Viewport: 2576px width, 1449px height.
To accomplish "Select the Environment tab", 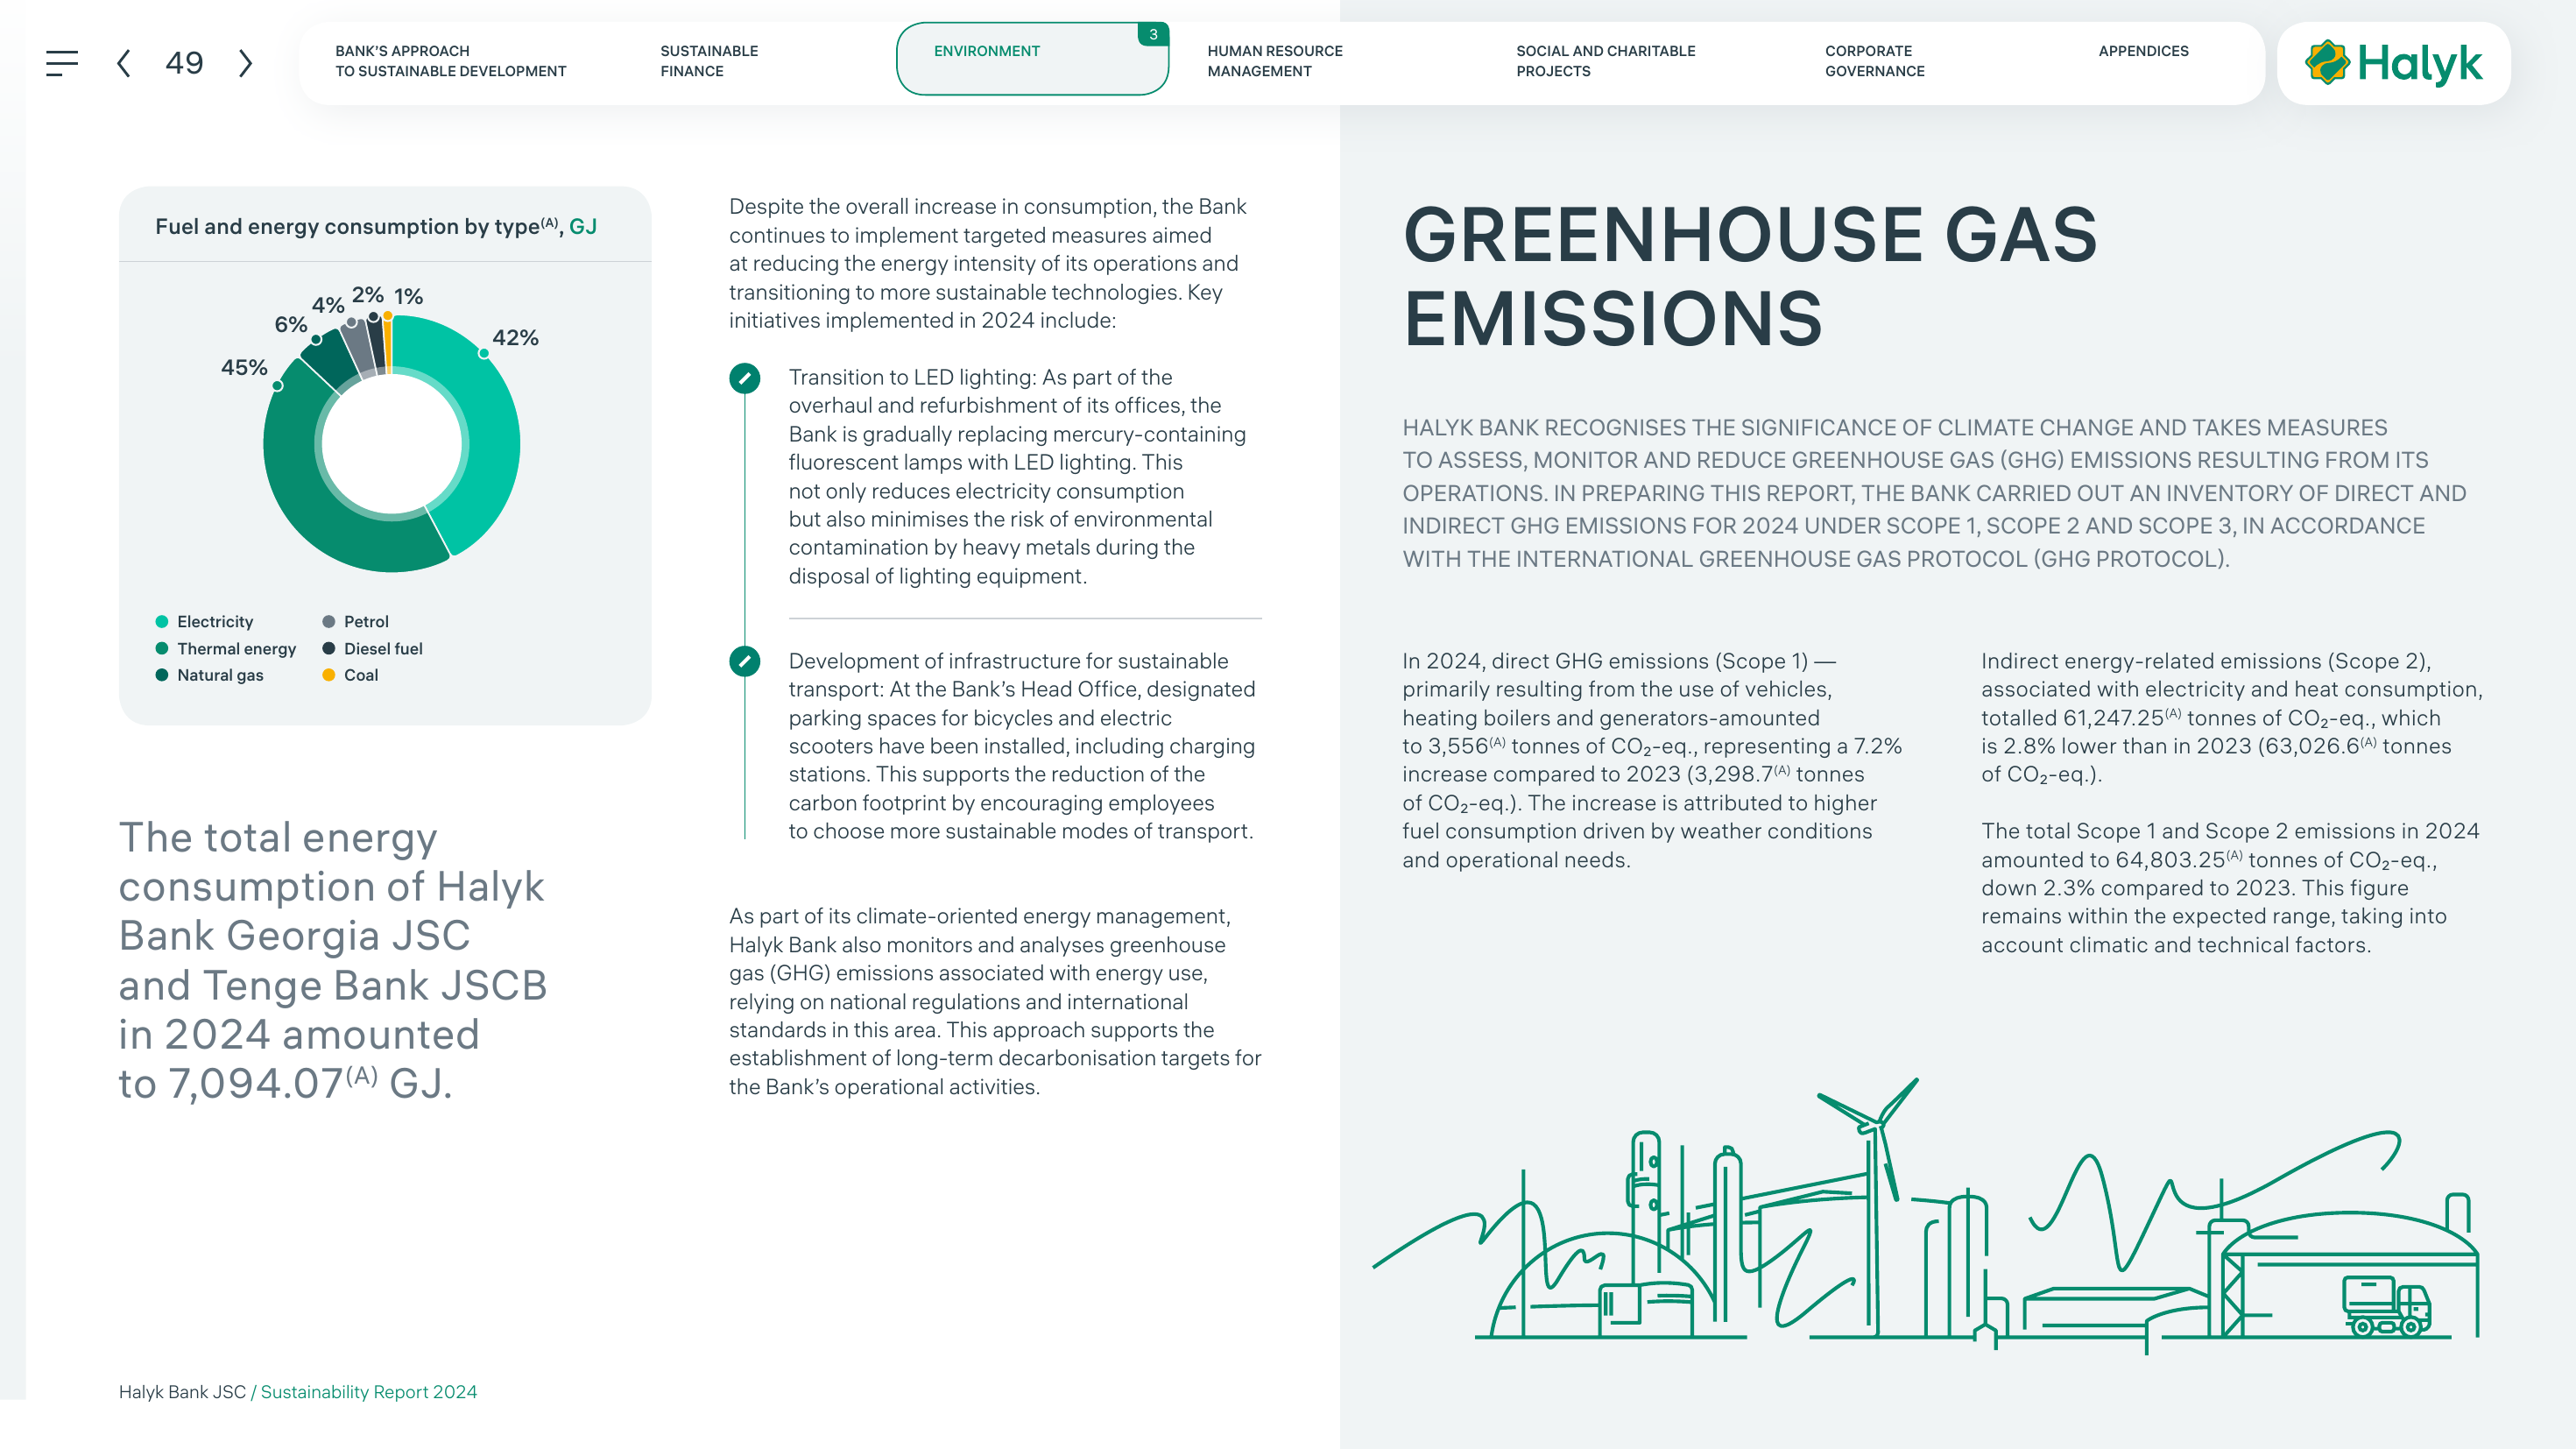I will pyautogui.click(x=1032, y=59).
